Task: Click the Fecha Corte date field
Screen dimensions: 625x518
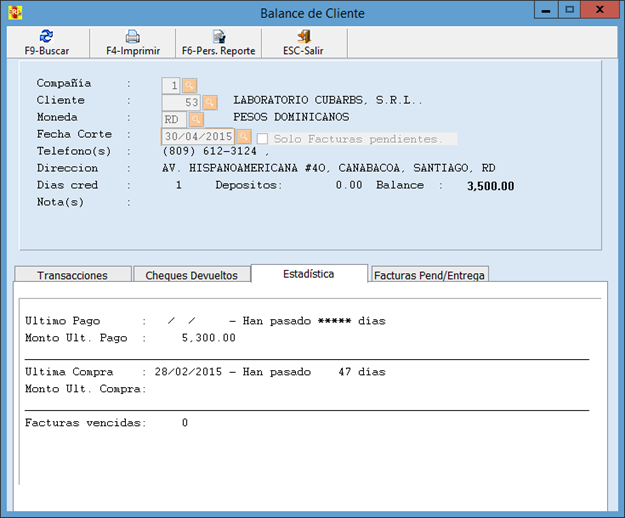Action: point(198,137)
